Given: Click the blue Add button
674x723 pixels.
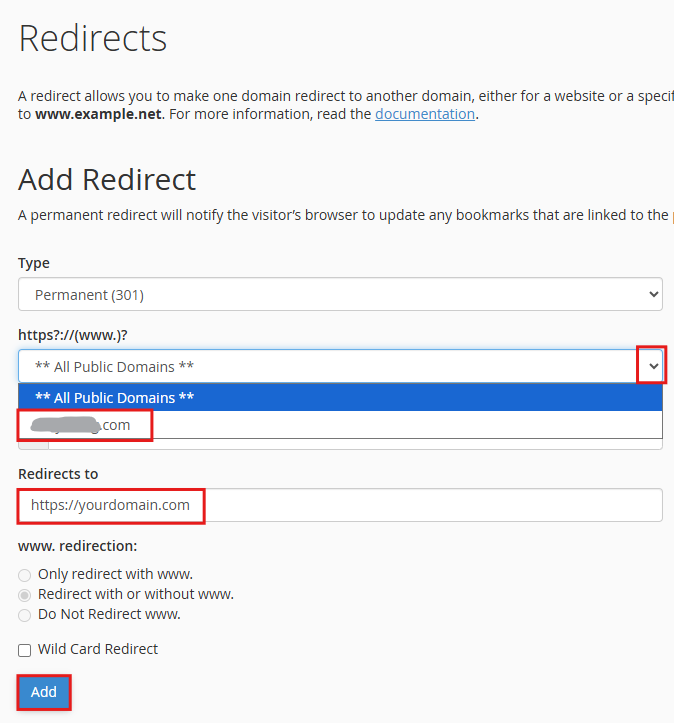Looking at the screenshot, I should point(43,692).
